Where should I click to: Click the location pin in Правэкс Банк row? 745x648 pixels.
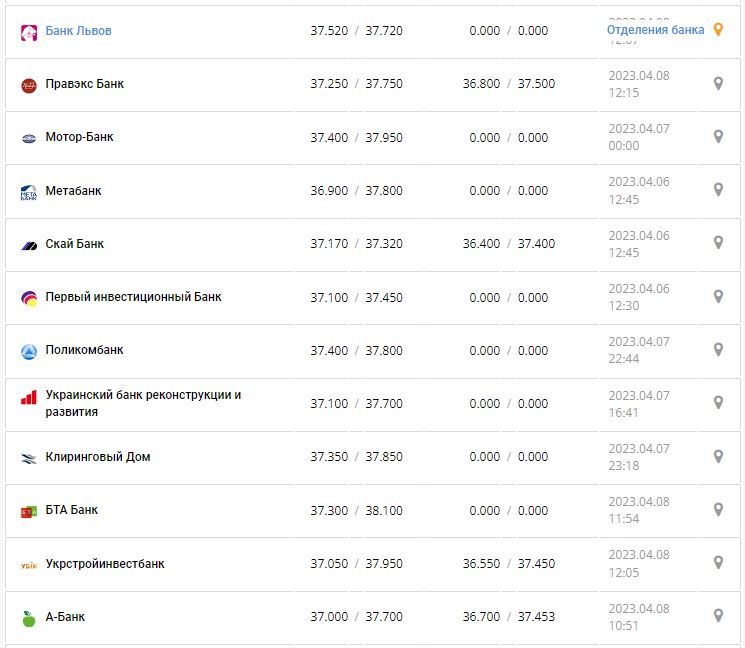pos(717,84)
